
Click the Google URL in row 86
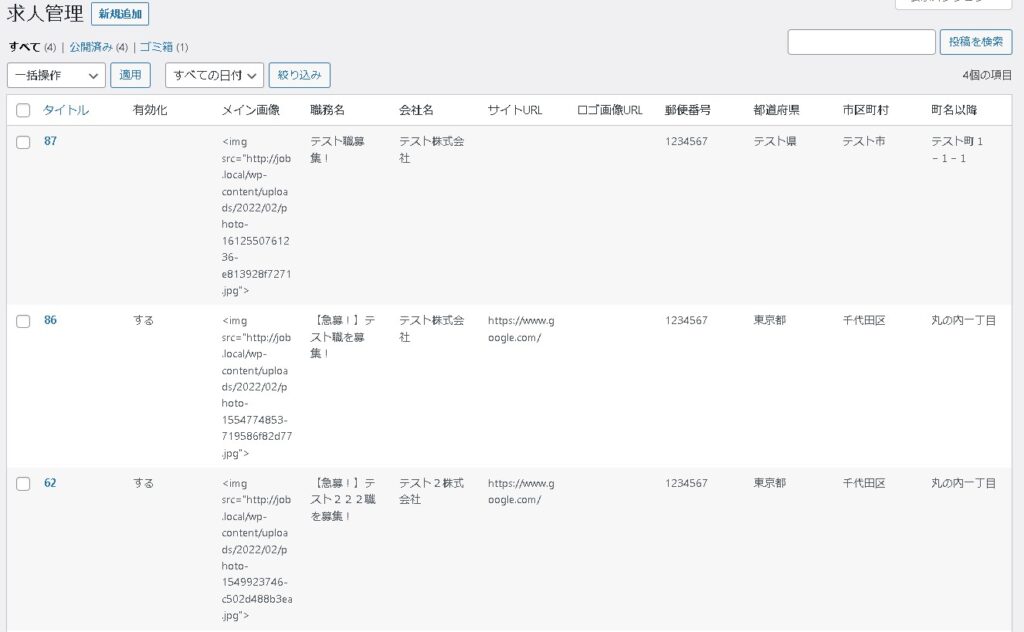[x=520, y=329]
